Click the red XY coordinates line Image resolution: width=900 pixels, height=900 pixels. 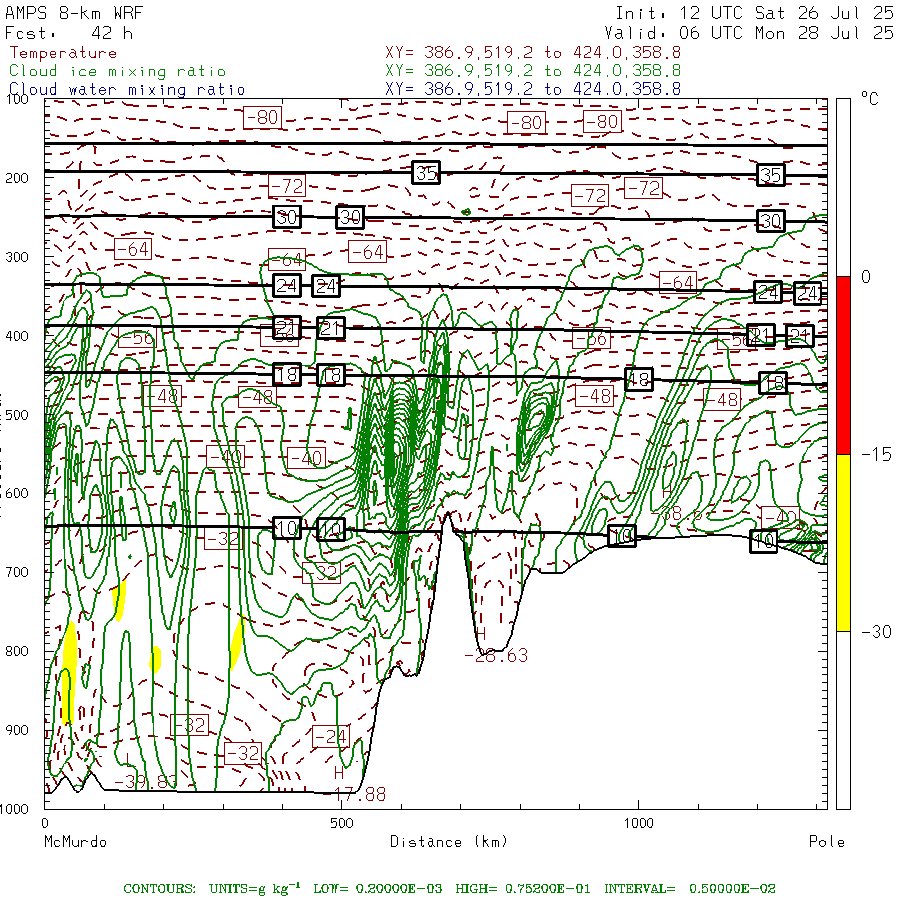[x=533, y=53]
